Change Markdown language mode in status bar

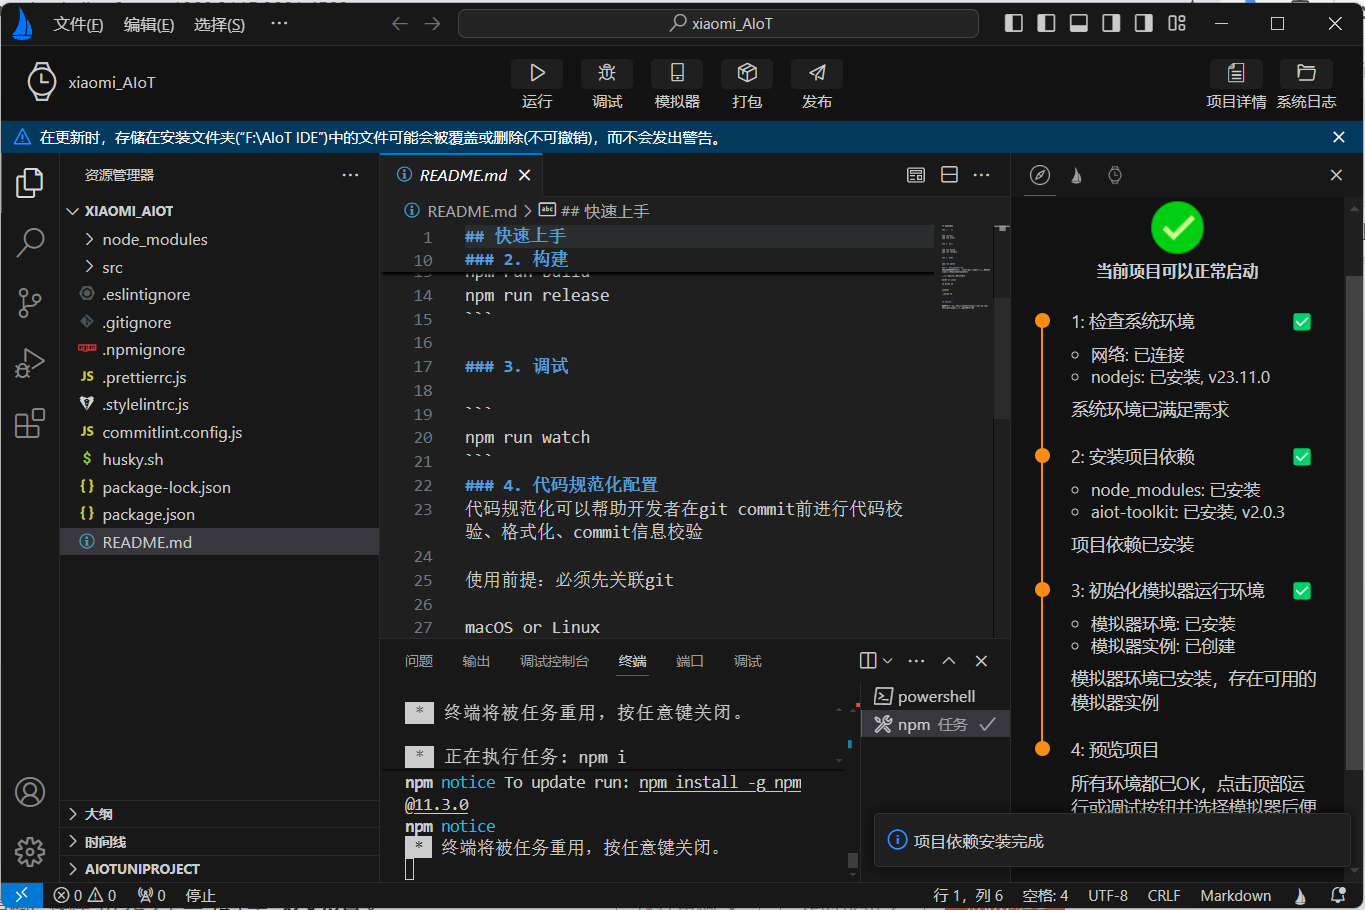tap(1236, 895)
